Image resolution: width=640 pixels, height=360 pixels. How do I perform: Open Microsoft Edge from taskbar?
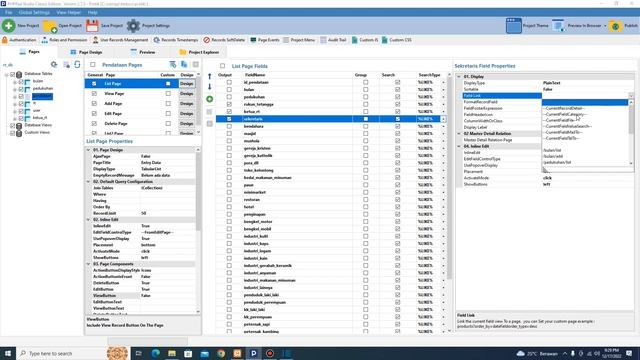pyautogui.click(x=156, y=353)
